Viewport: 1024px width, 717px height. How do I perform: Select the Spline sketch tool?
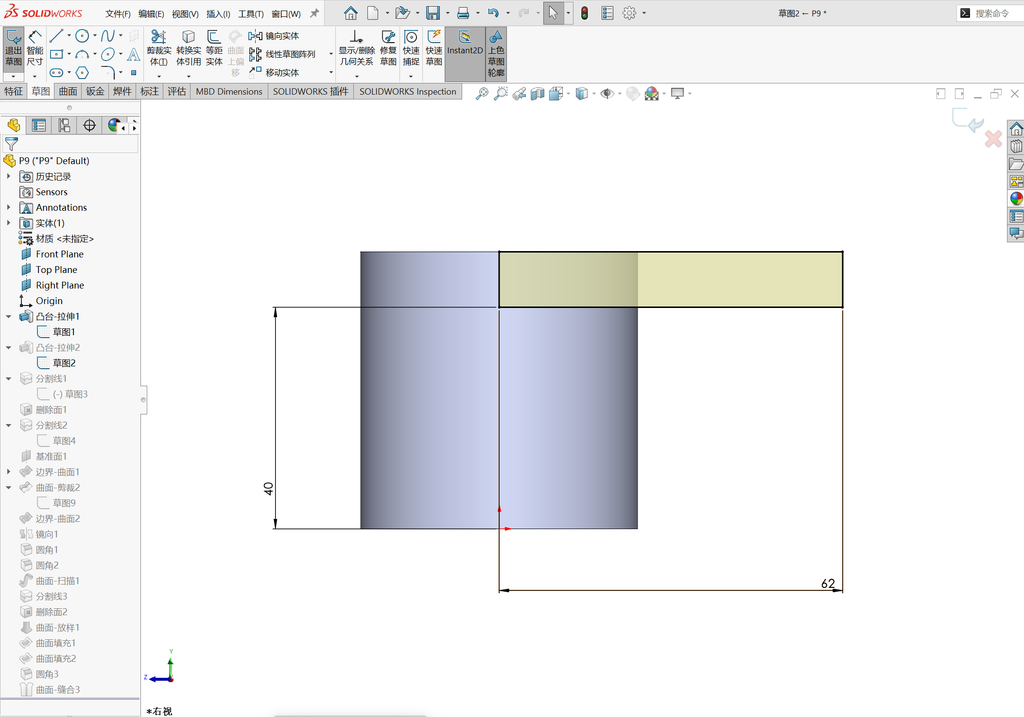pyautogui.click(x=108, y=36)
